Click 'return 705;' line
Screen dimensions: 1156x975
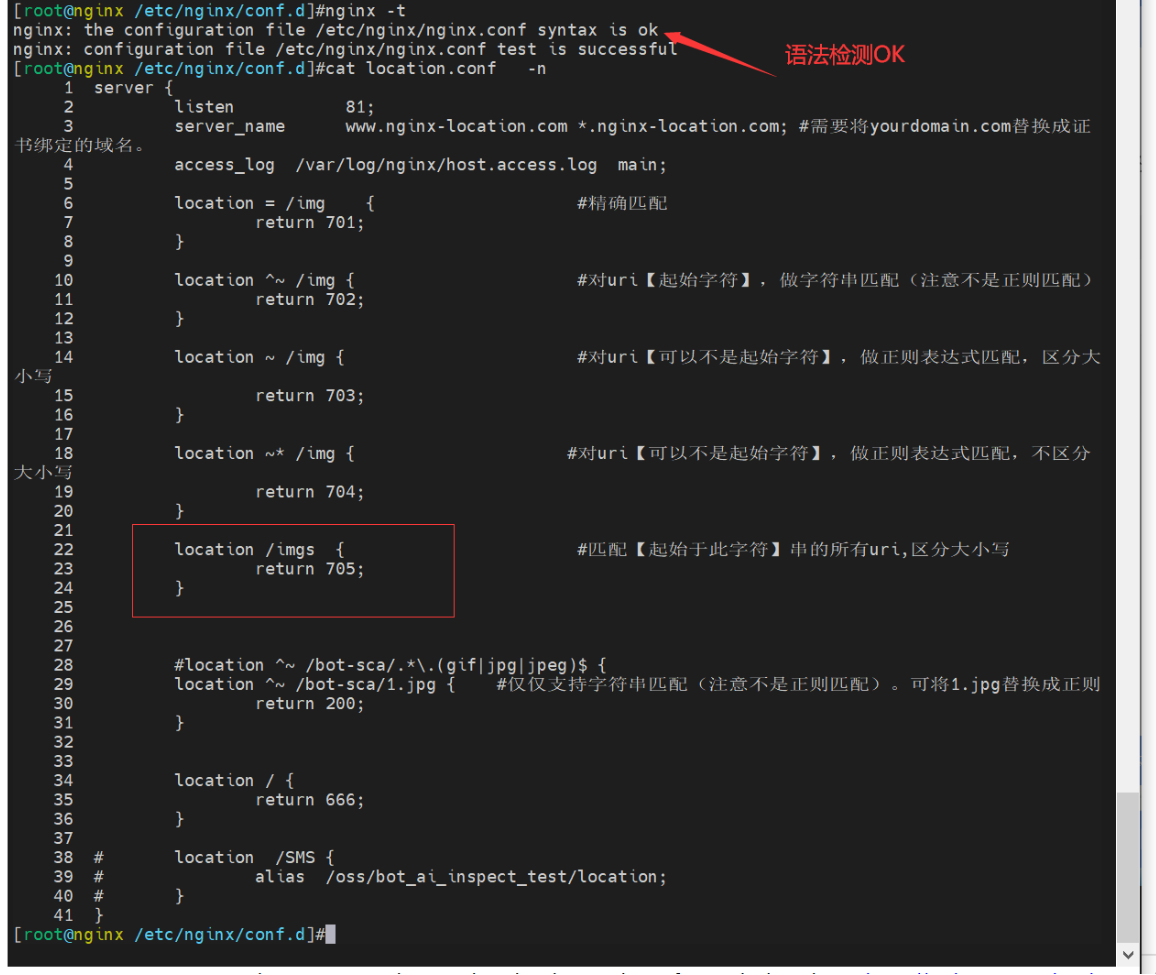(x=310, y=569)
